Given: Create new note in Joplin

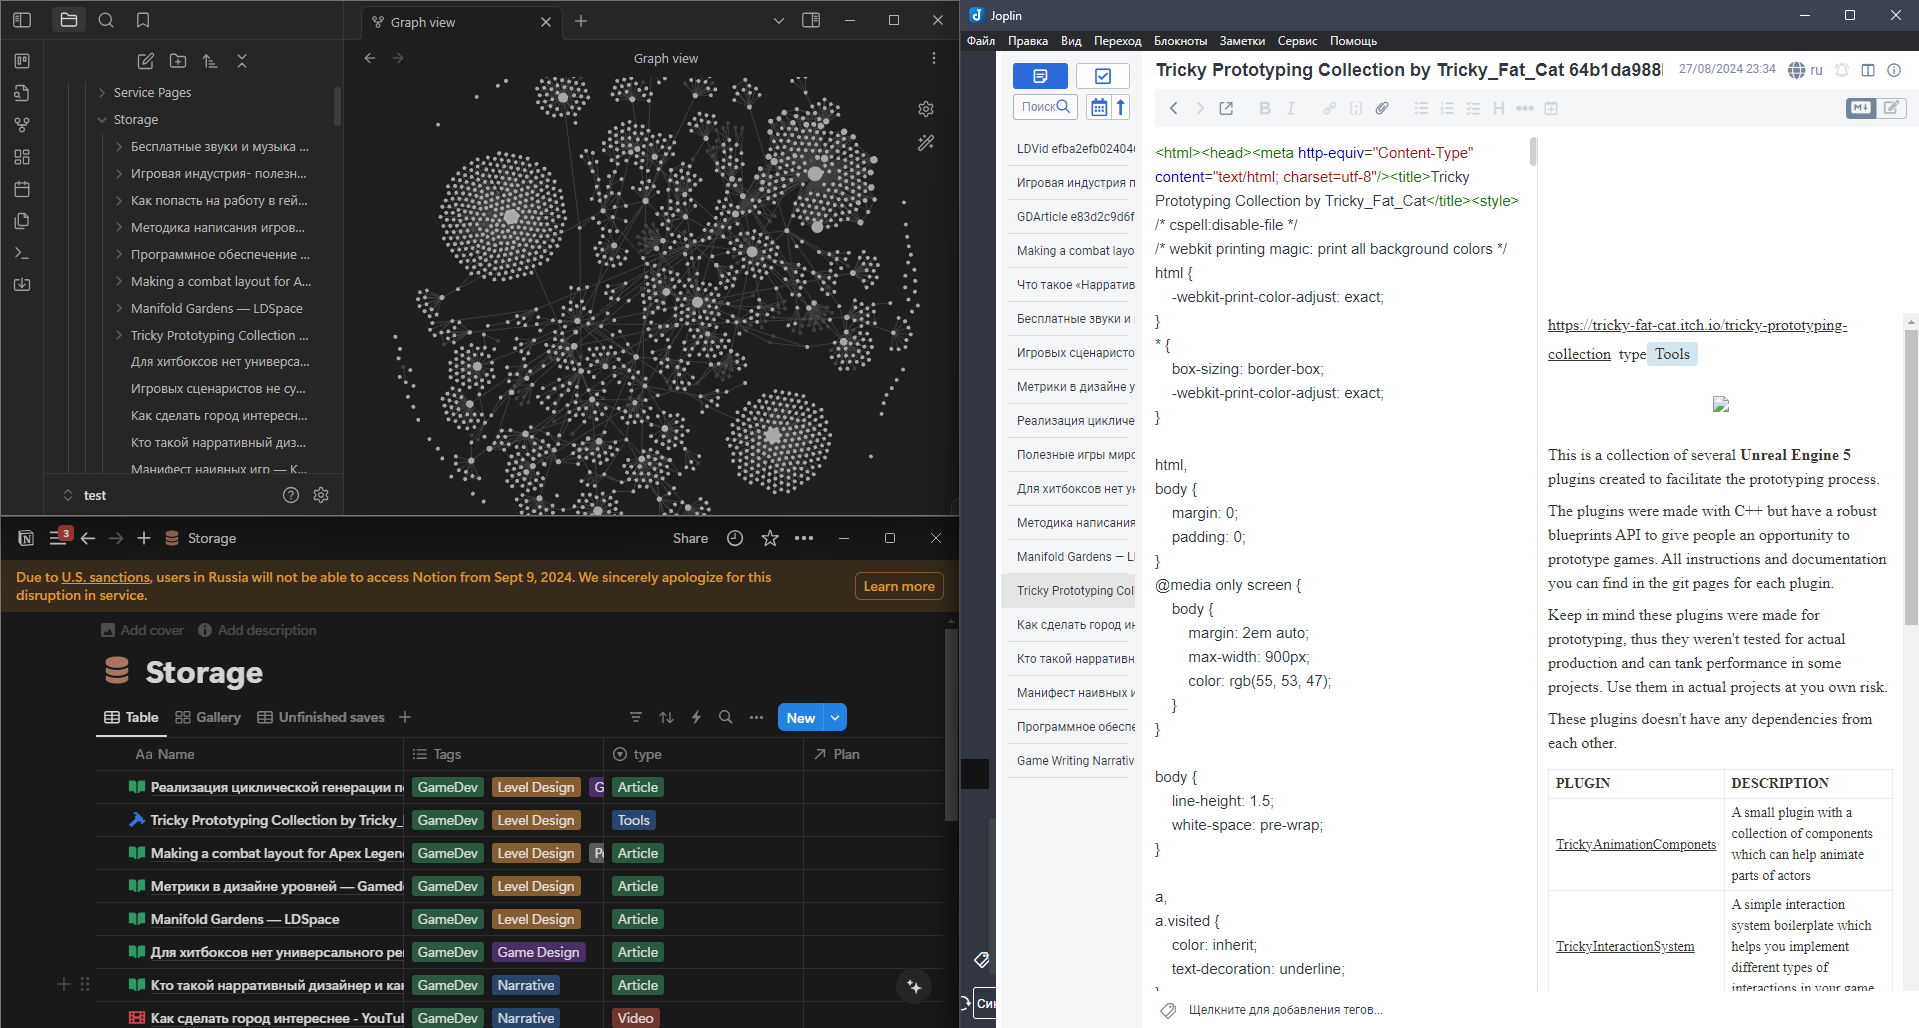Looking at the screenshot, I should point(1040,76).
